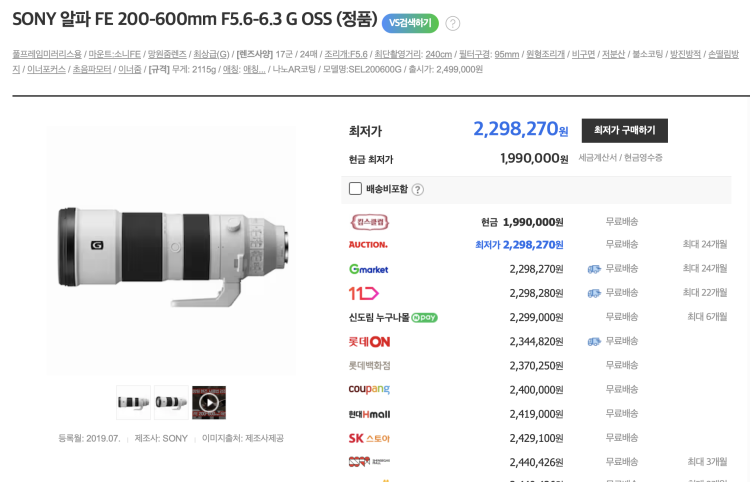Click the 11st store logo
The image size is (750, 482).
(363, 293)
